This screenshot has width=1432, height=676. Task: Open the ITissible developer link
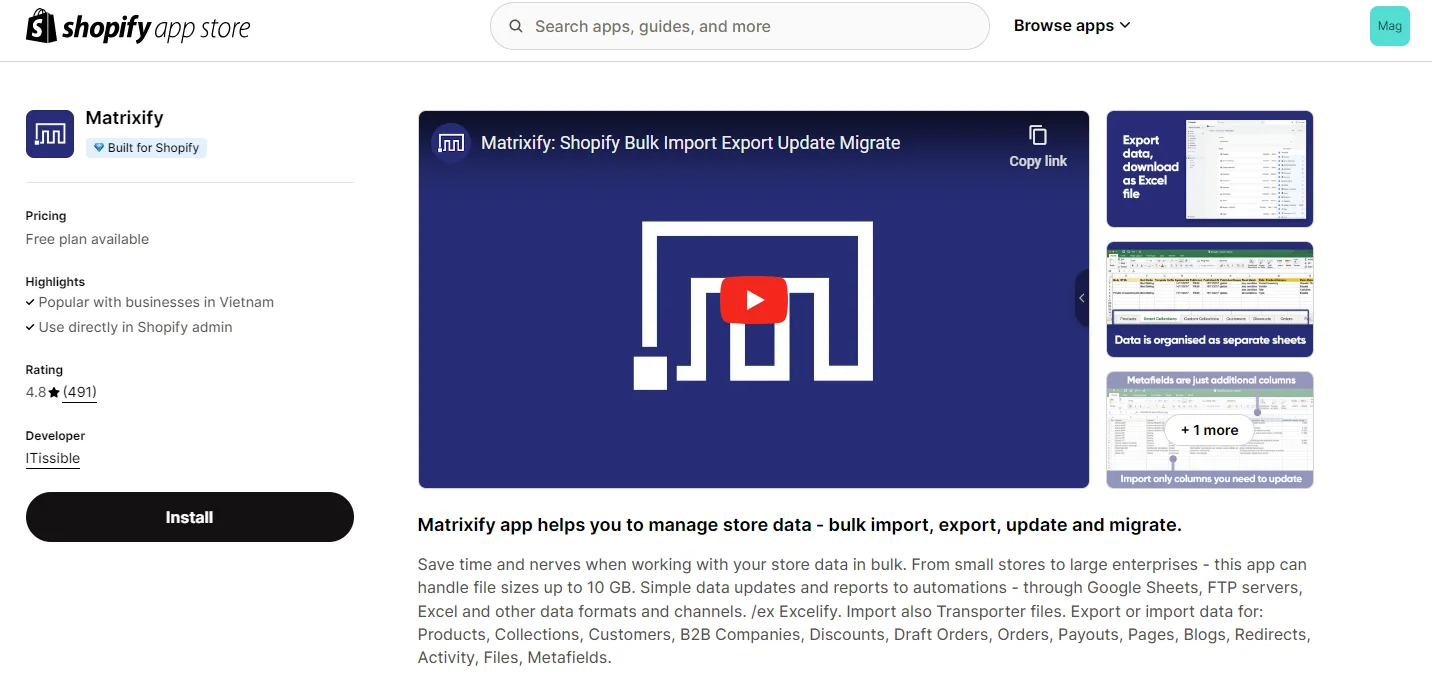tap(53, 458)
